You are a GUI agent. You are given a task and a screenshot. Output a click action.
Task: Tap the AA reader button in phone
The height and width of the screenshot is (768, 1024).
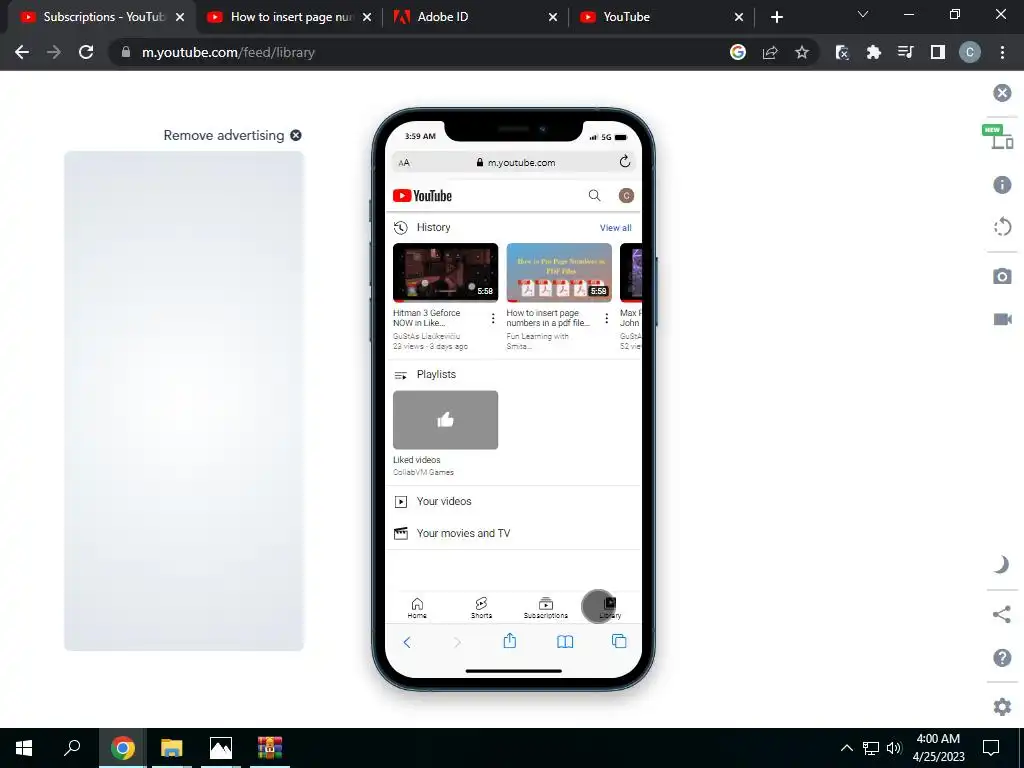[x=404, y=163]
